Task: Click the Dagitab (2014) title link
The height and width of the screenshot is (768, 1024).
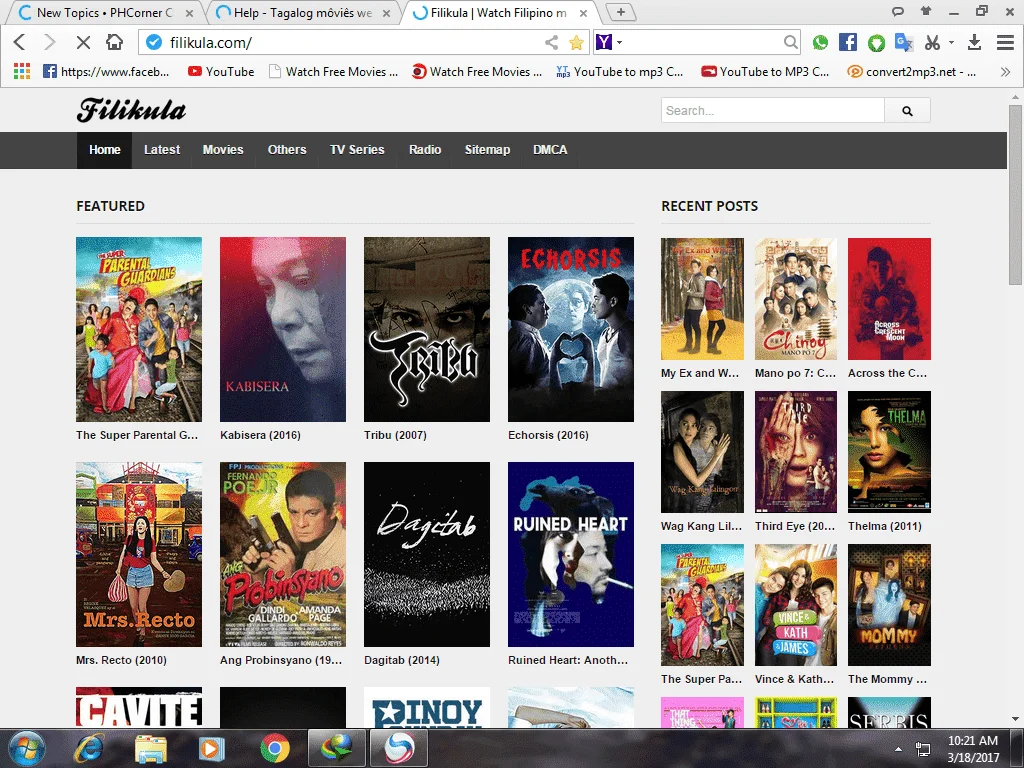Action: click(x=402, y=660)
